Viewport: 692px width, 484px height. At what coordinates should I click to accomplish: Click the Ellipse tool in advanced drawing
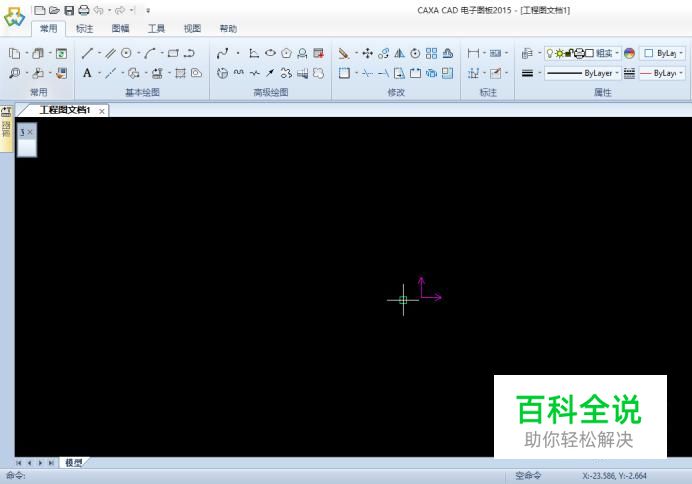(270, 53)
